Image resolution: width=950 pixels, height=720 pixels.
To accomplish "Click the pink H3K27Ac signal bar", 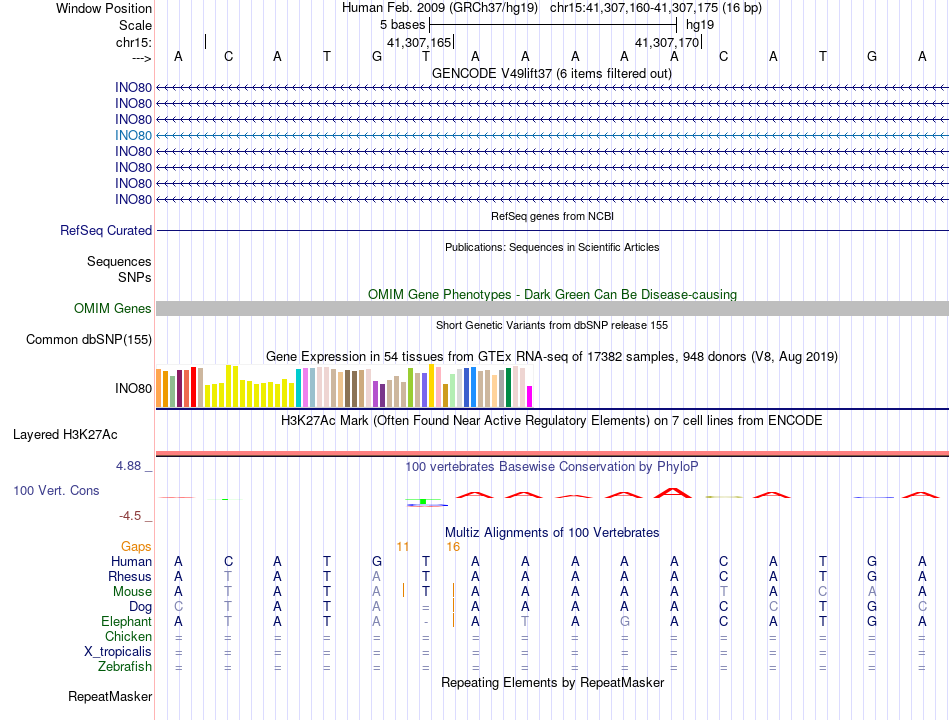I will point(552,453).
